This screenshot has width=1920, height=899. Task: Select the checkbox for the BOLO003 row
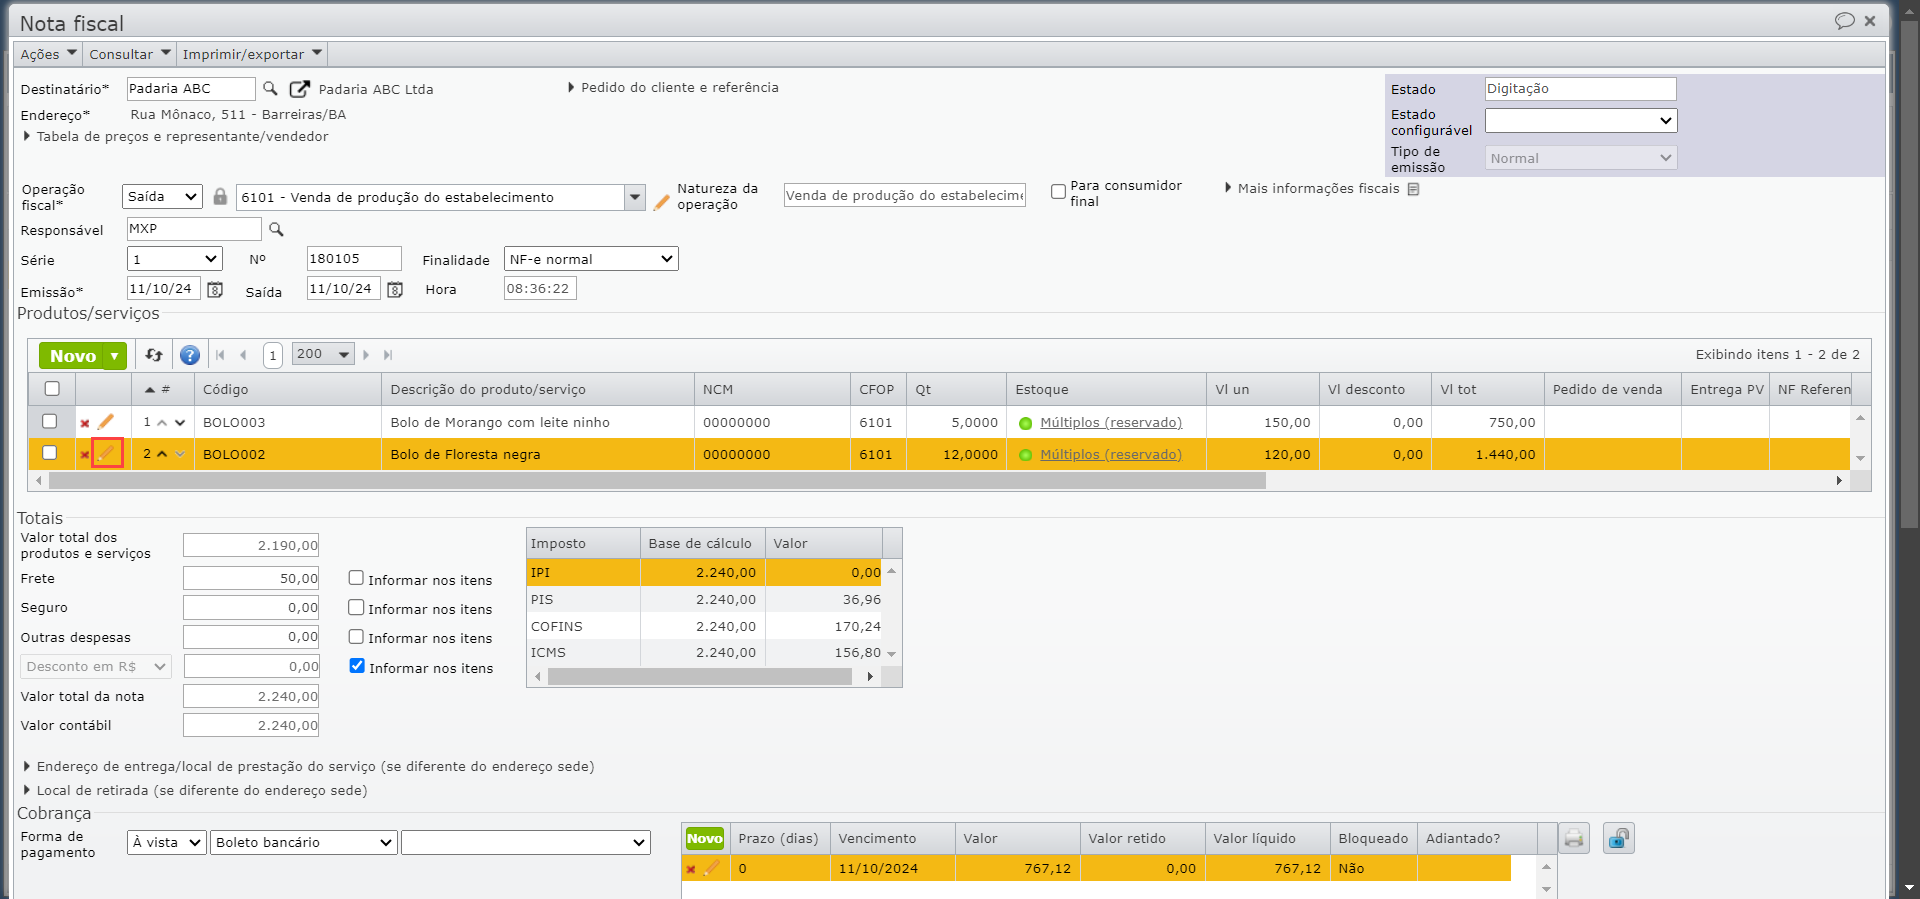pyautogui.click(x=50, y=422)
